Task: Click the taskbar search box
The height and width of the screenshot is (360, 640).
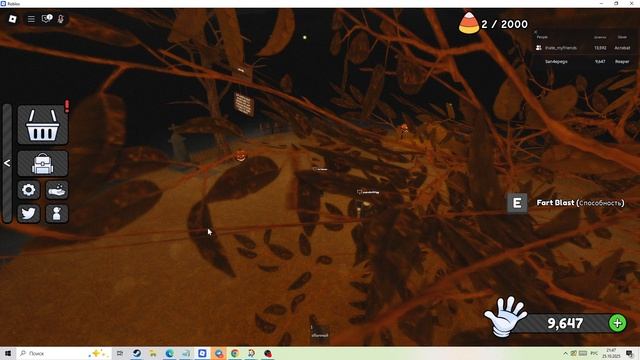Action: click(x=63, y=353)
